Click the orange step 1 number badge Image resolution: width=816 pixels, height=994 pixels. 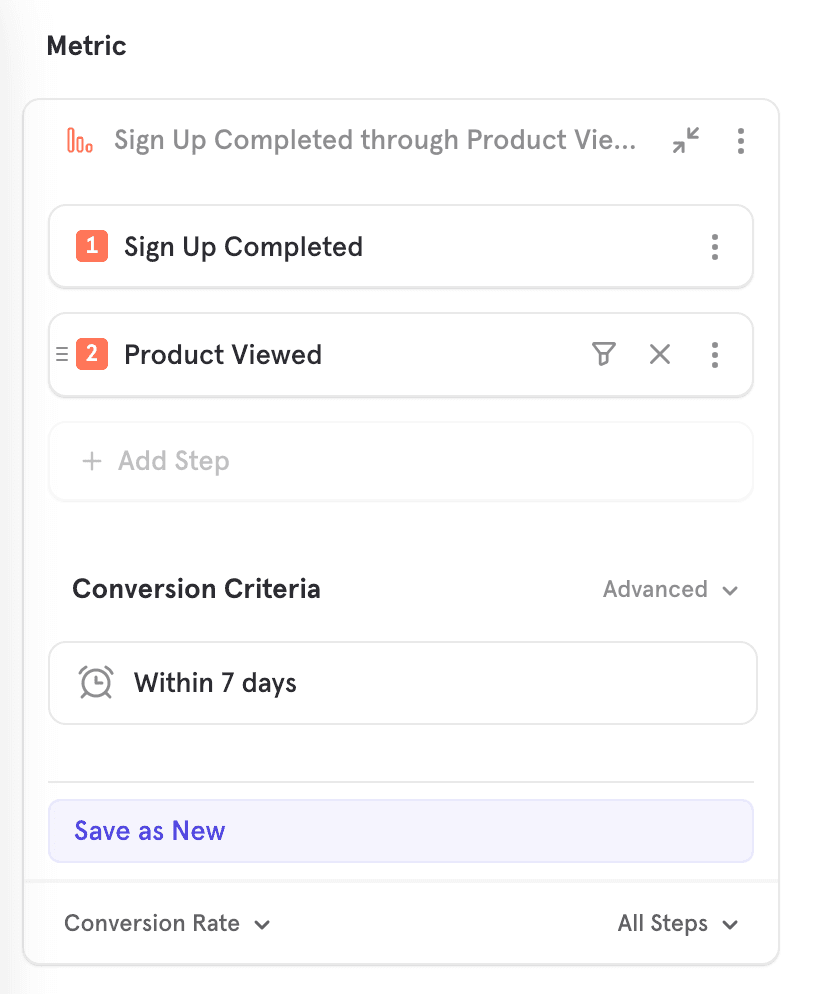click(x=91, y=246)
